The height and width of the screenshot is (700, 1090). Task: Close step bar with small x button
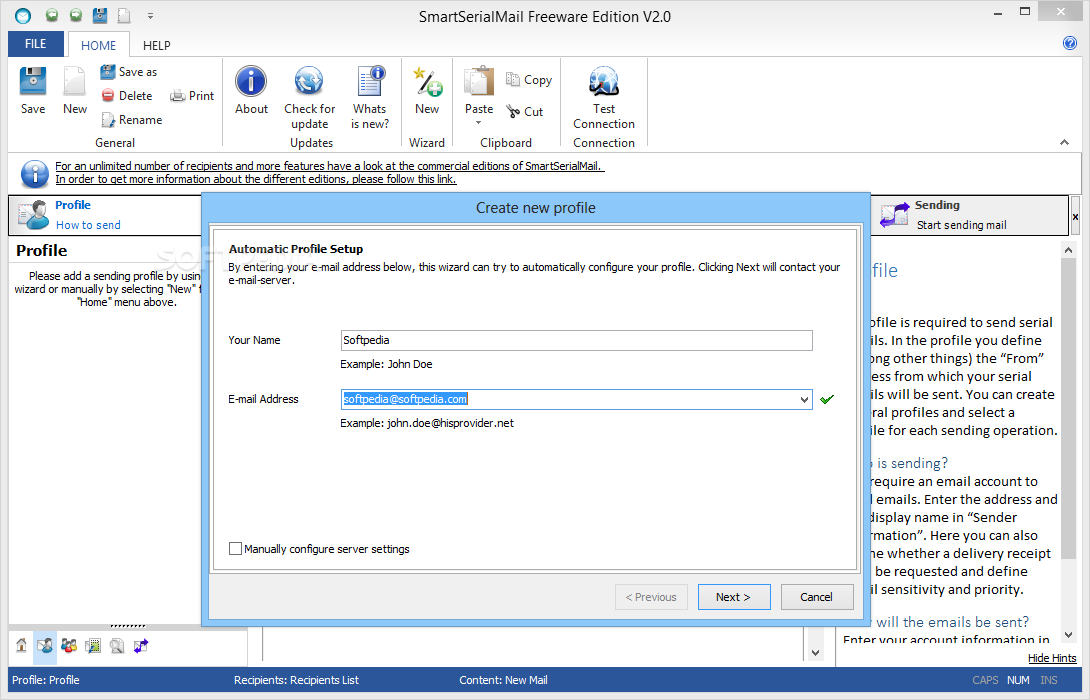tap(1075, 217)
